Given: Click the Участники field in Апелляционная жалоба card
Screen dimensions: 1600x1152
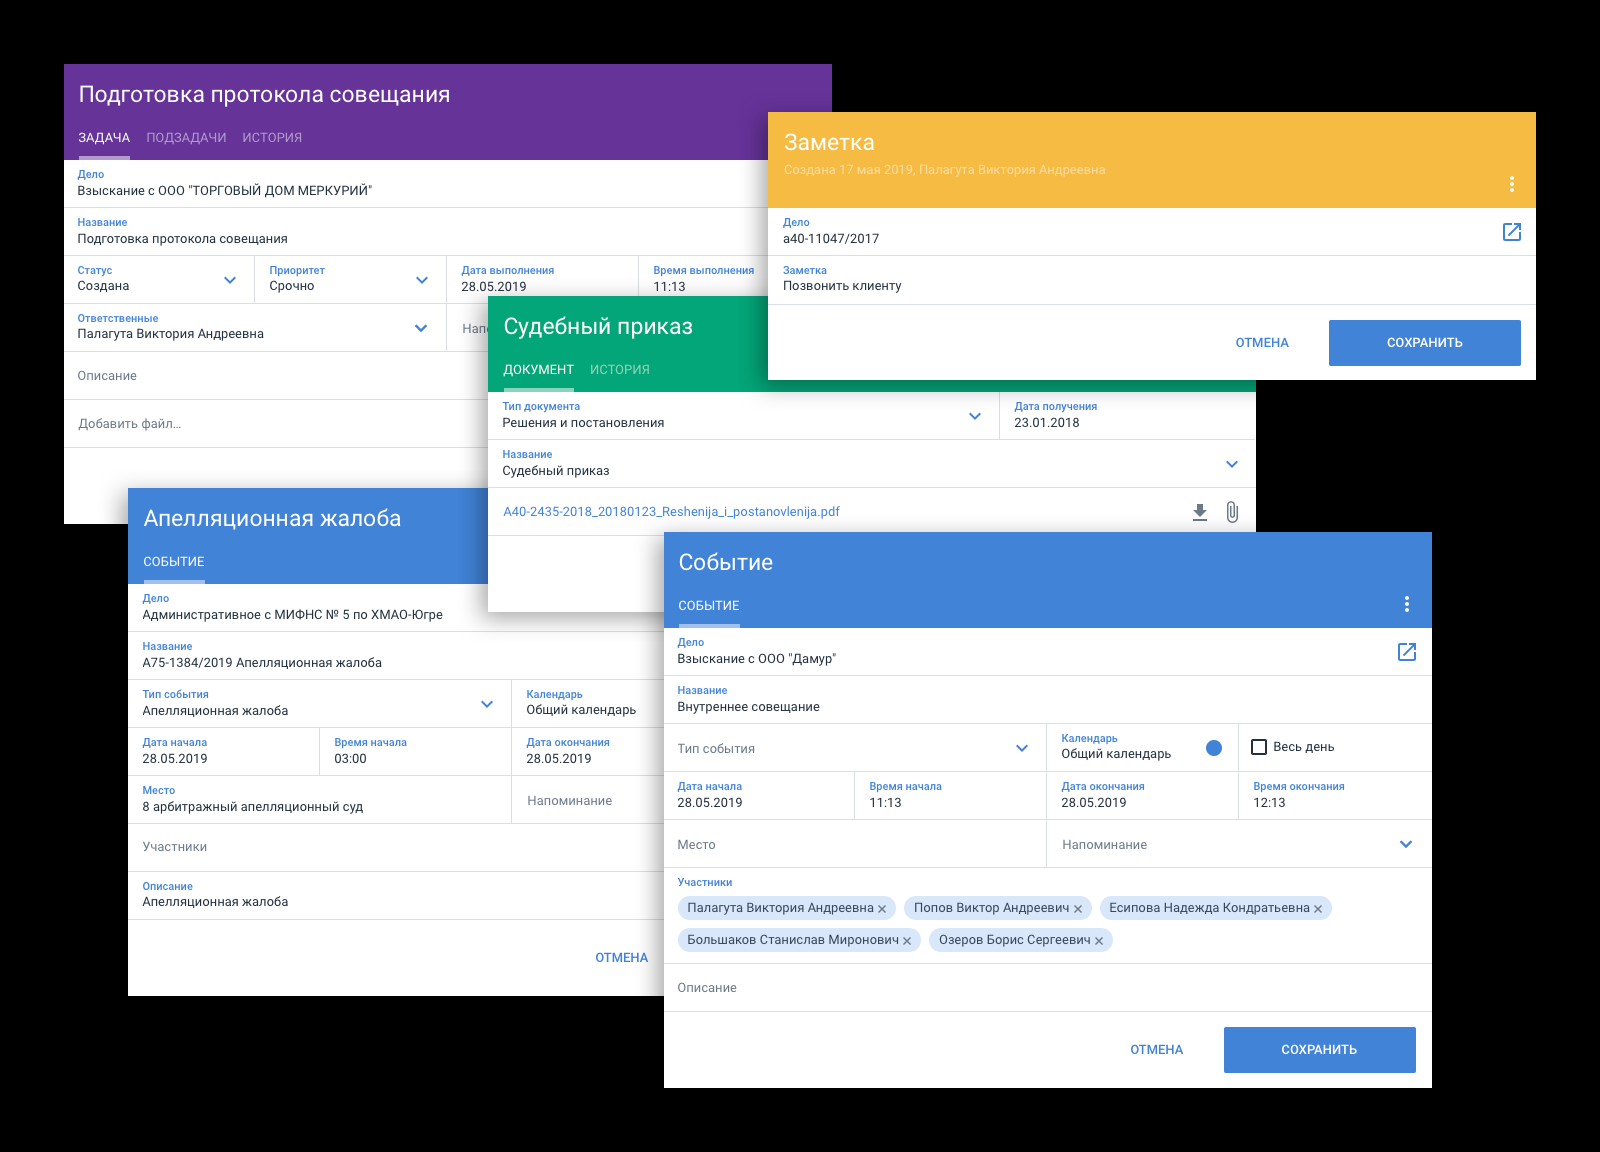Looking at the screenshot, I should pyautogui.click(x=396, y=848).
